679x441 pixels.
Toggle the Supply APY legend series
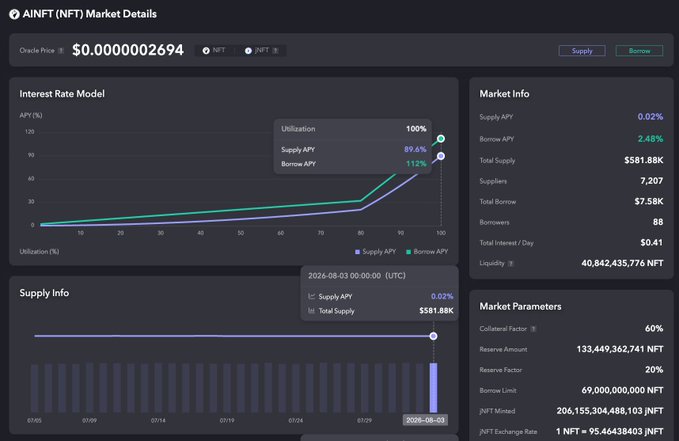click(375, 252)
